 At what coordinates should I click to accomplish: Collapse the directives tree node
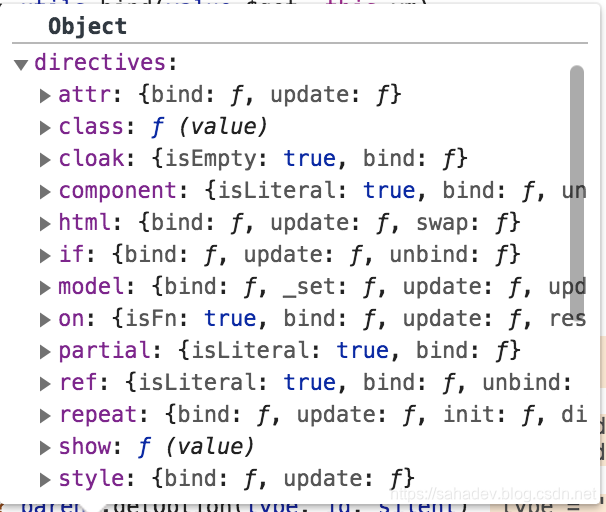pos(21,64)
